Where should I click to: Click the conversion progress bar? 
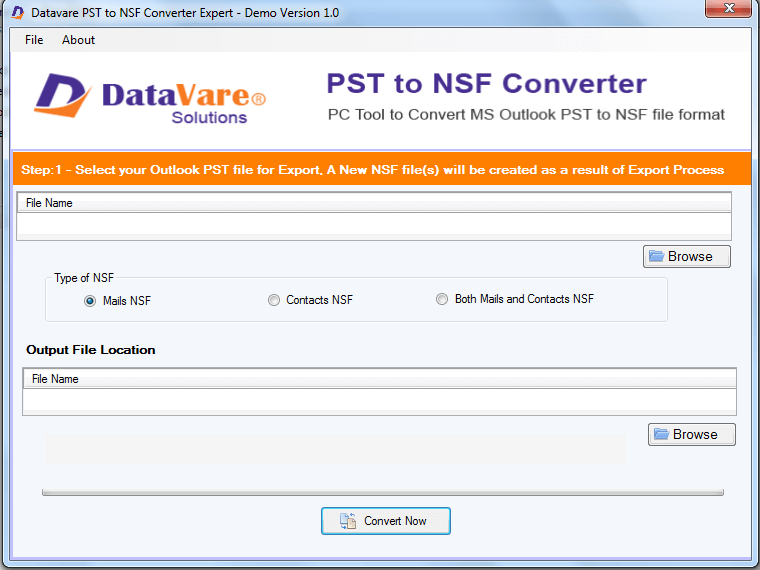[383, 492]
